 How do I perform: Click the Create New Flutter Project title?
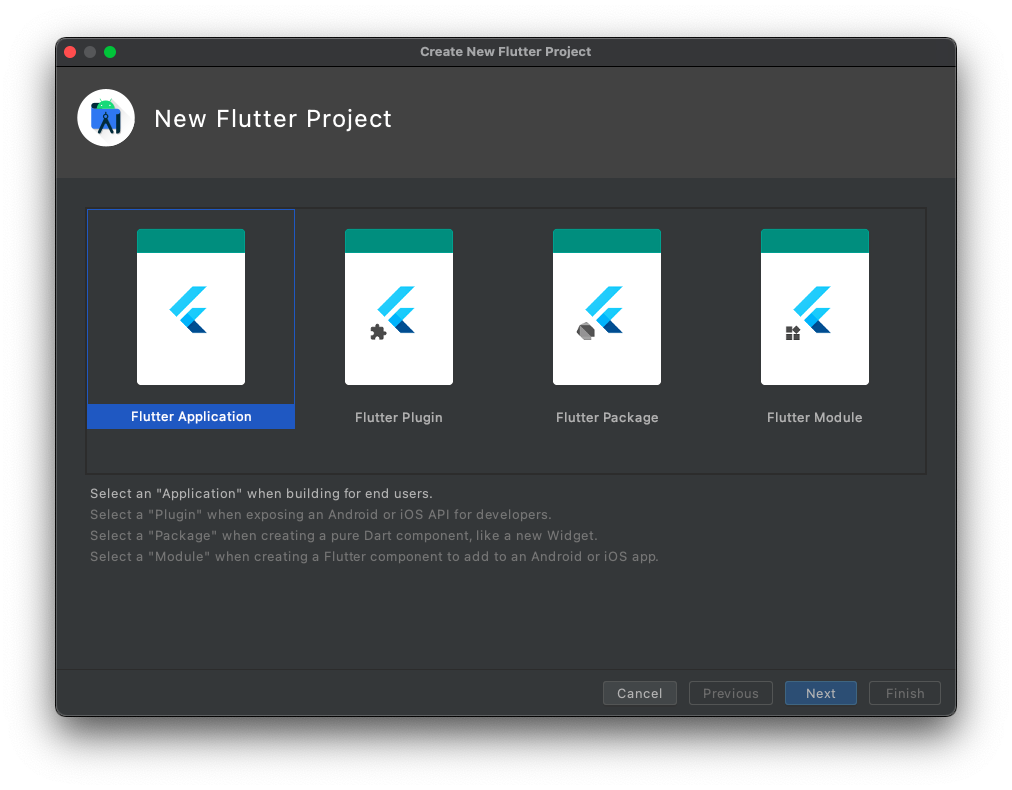tap(505, 52)
